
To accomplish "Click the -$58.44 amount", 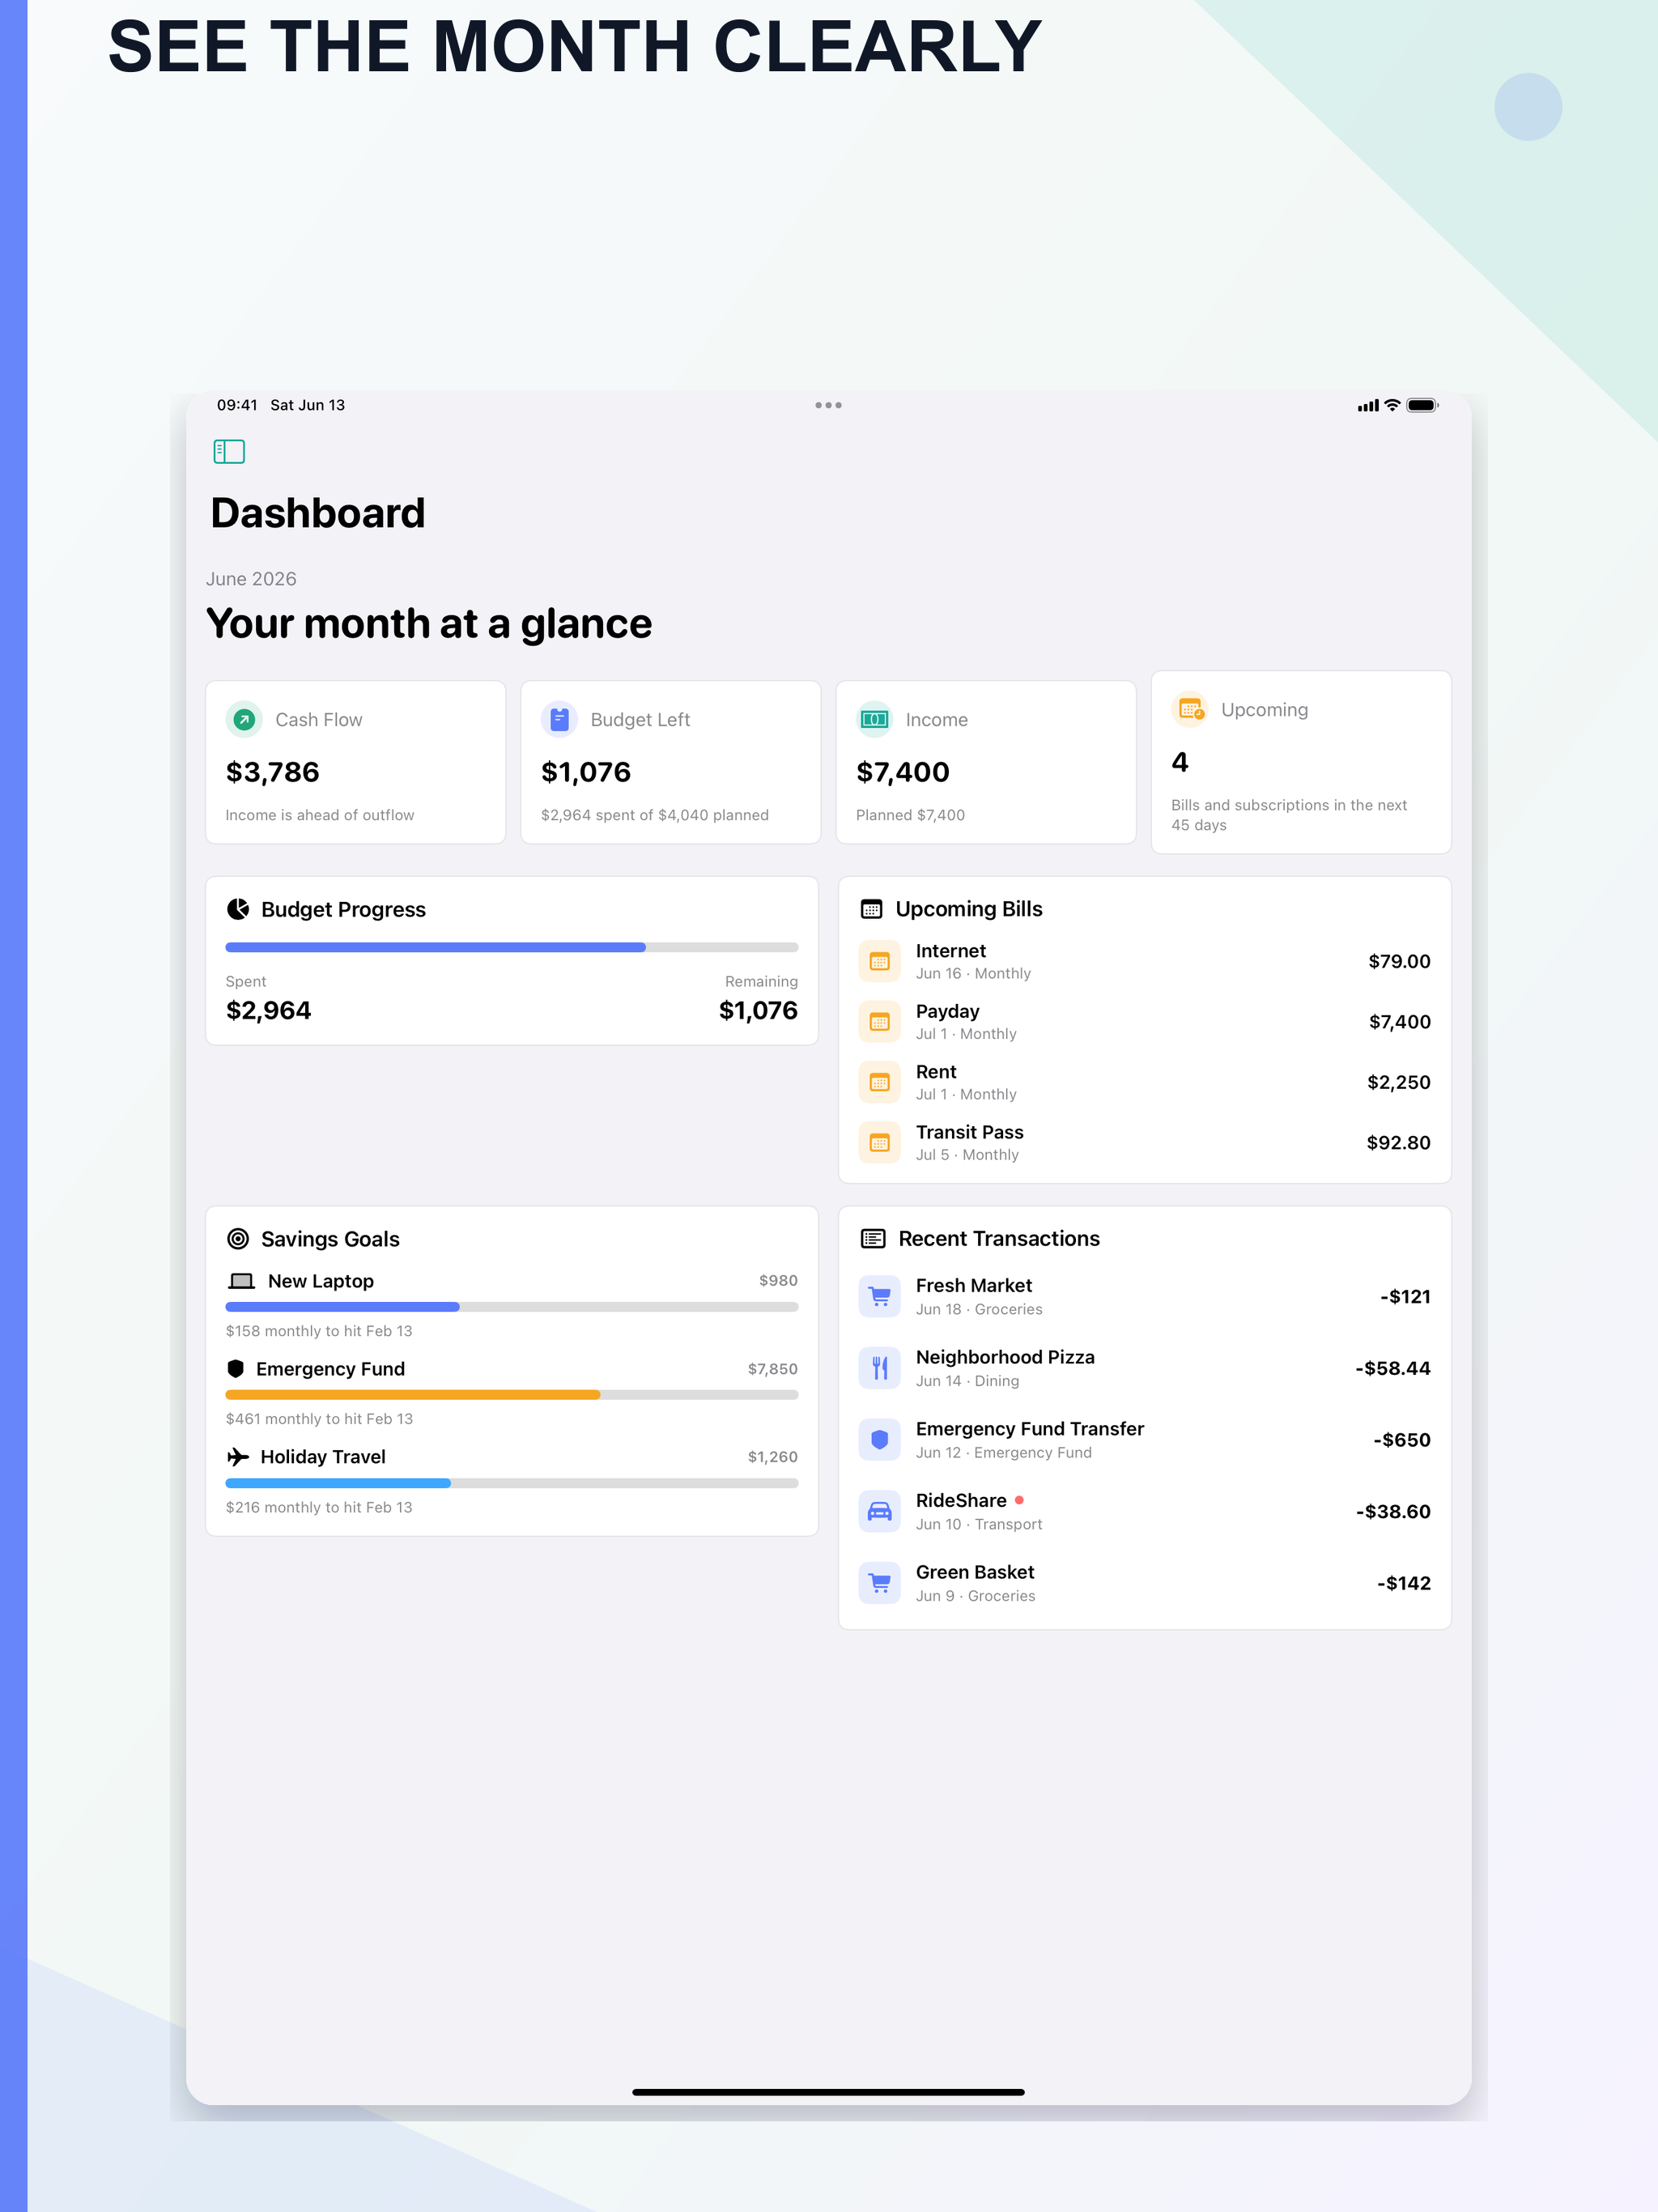I will (x=1392, y=1368).
